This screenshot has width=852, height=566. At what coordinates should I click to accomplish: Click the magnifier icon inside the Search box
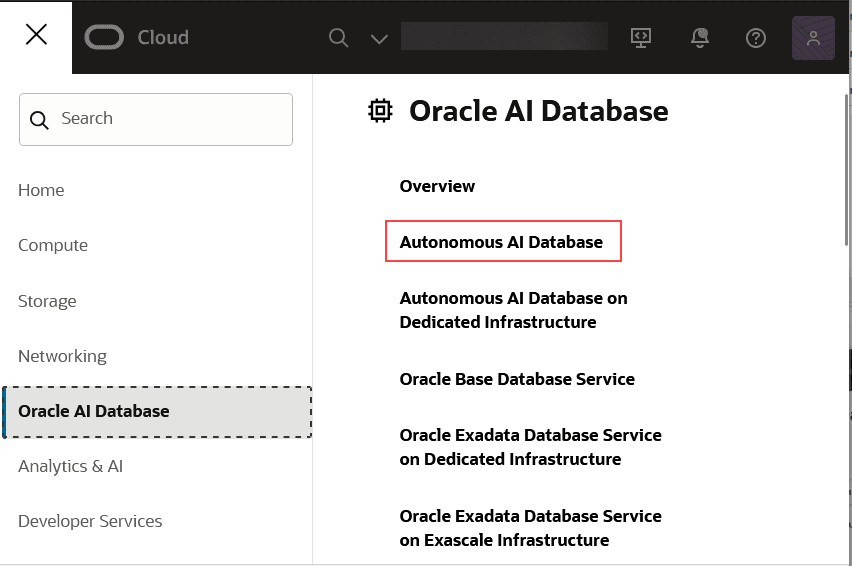[x=39, y=120]
